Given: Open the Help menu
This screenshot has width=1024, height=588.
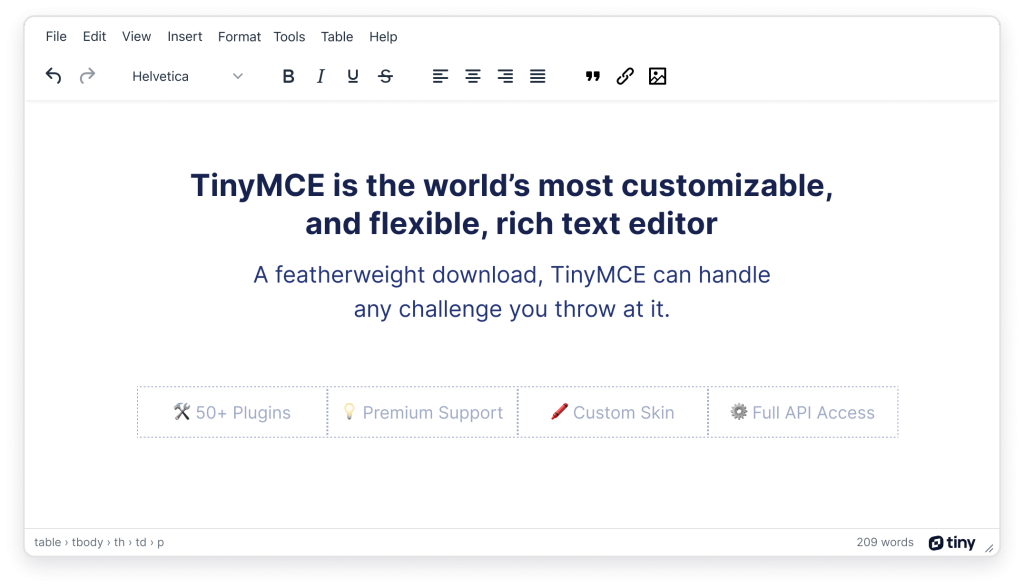Looking at the screenshot, I should 383,37.
